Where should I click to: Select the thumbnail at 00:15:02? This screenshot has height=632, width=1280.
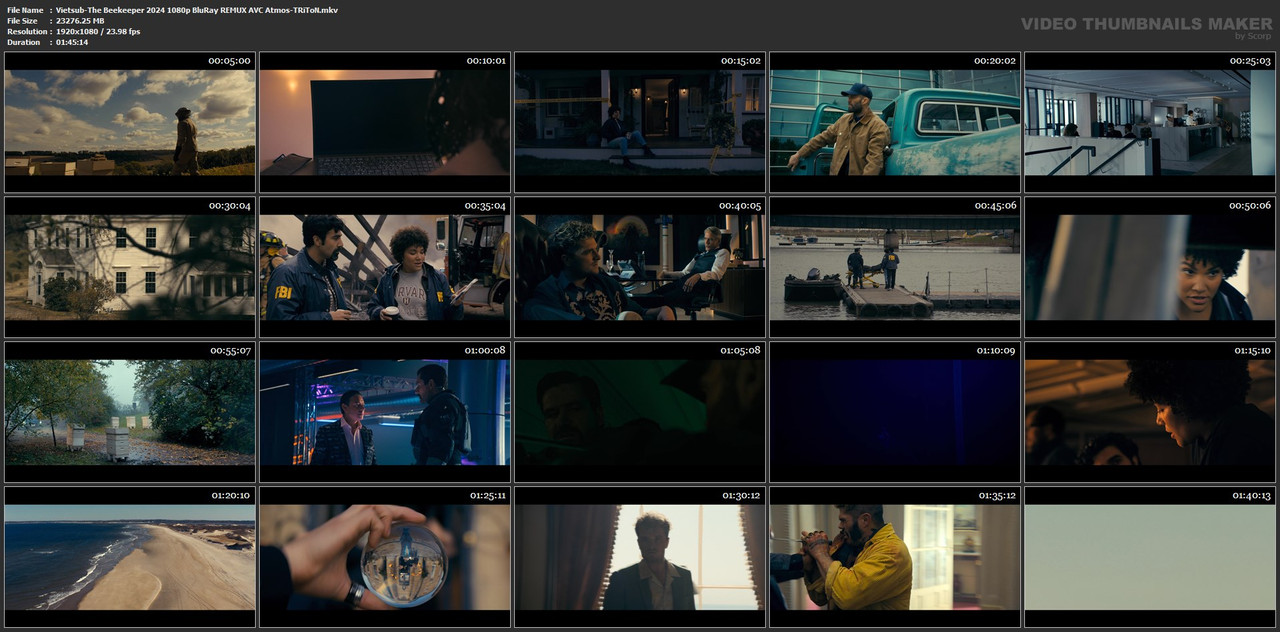pos(640,122)
